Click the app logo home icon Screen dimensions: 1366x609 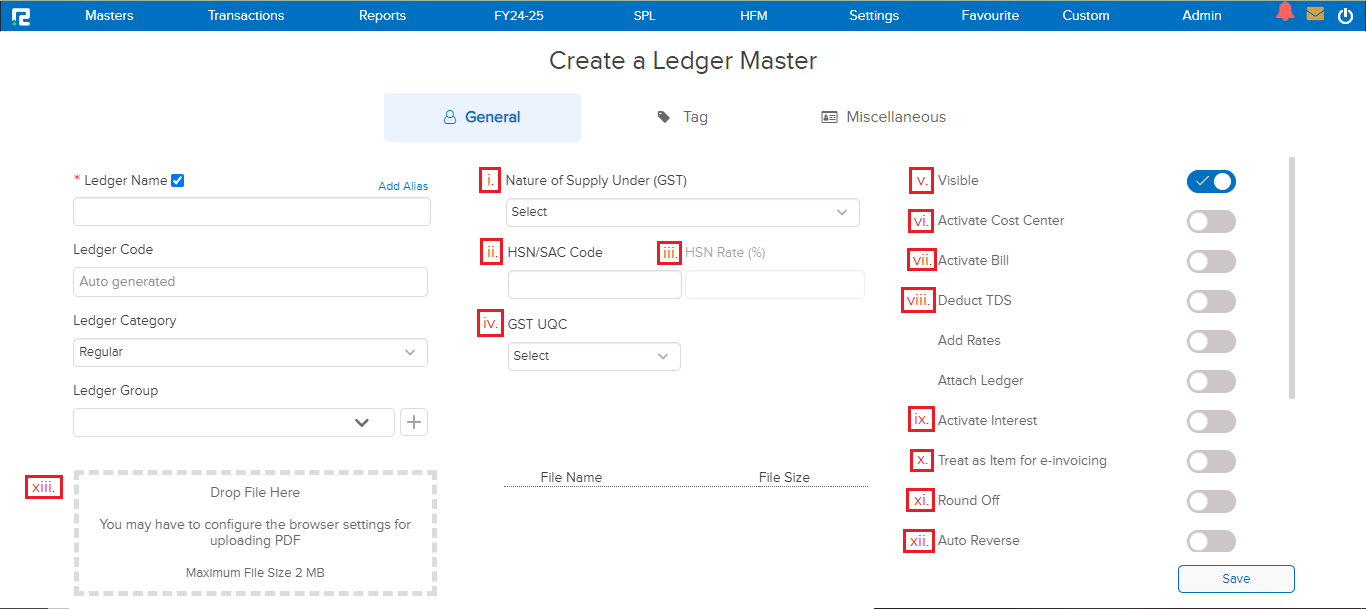20,15
